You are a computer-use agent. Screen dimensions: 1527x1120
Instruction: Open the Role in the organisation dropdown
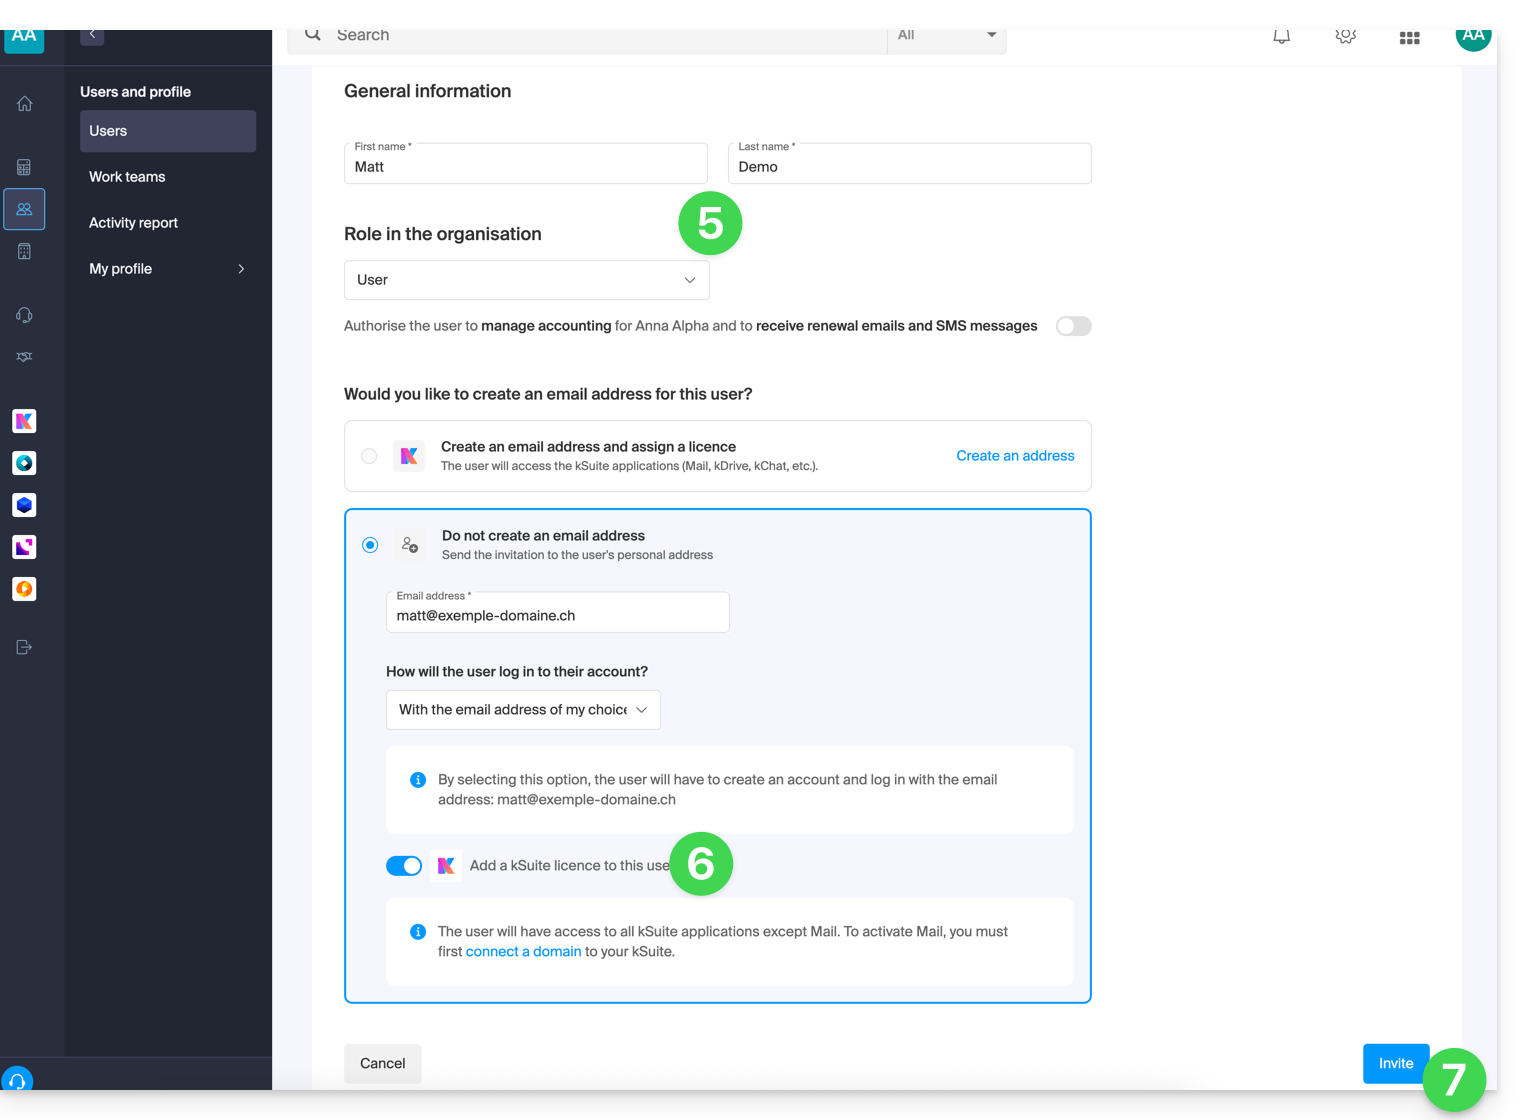526,280
